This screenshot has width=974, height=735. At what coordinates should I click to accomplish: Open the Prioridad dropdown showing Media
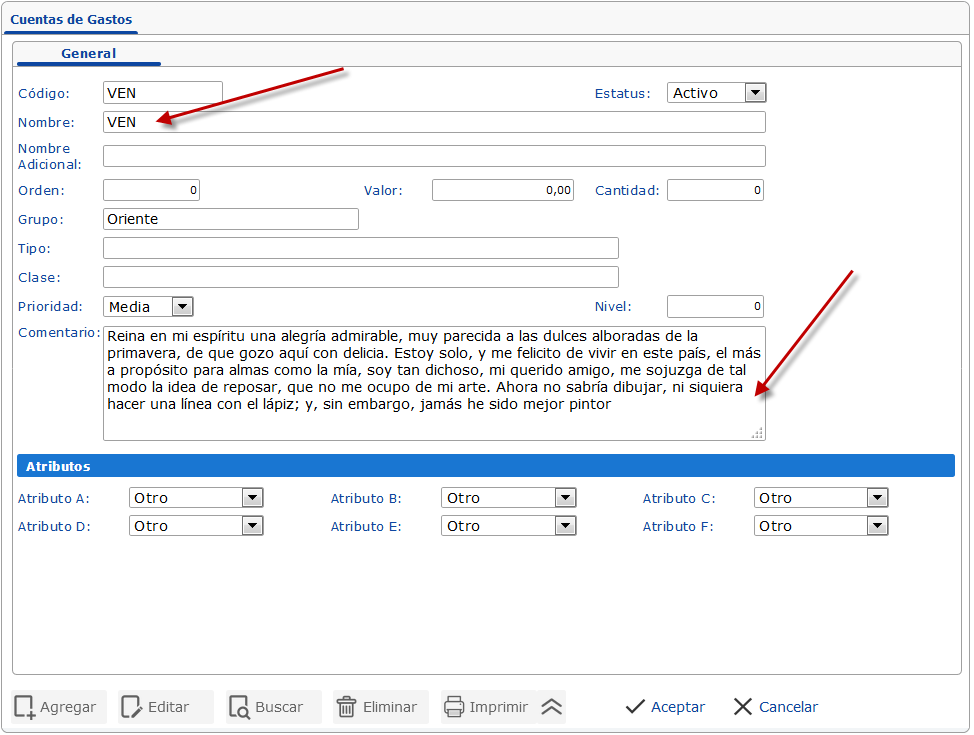pyautogui.click(x=180, y=306)
